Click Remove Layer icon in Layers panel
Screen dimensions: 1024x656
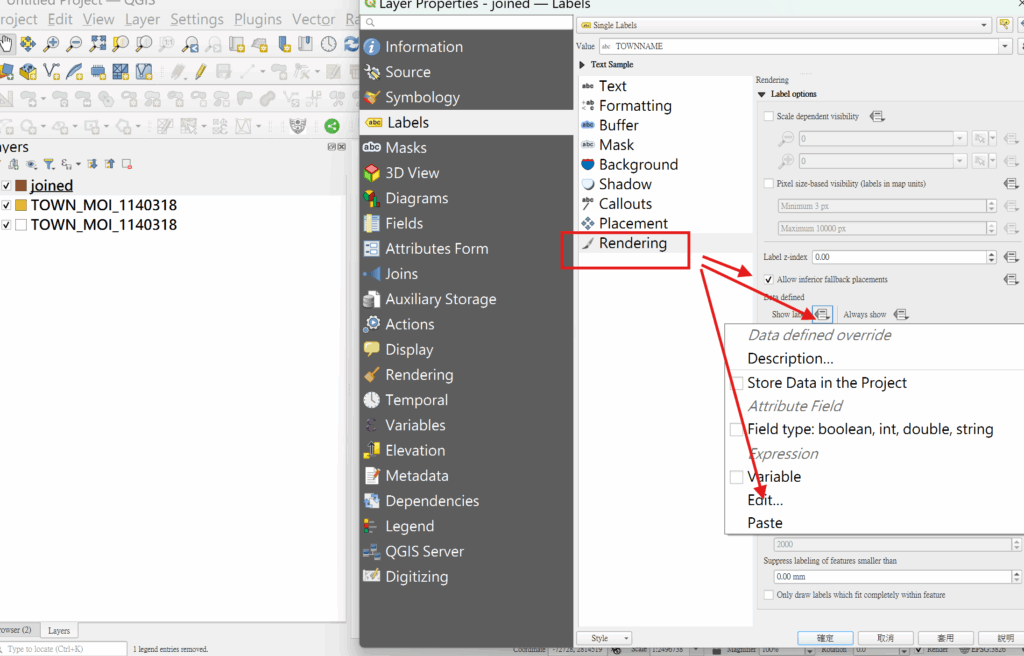pos(127,164)
